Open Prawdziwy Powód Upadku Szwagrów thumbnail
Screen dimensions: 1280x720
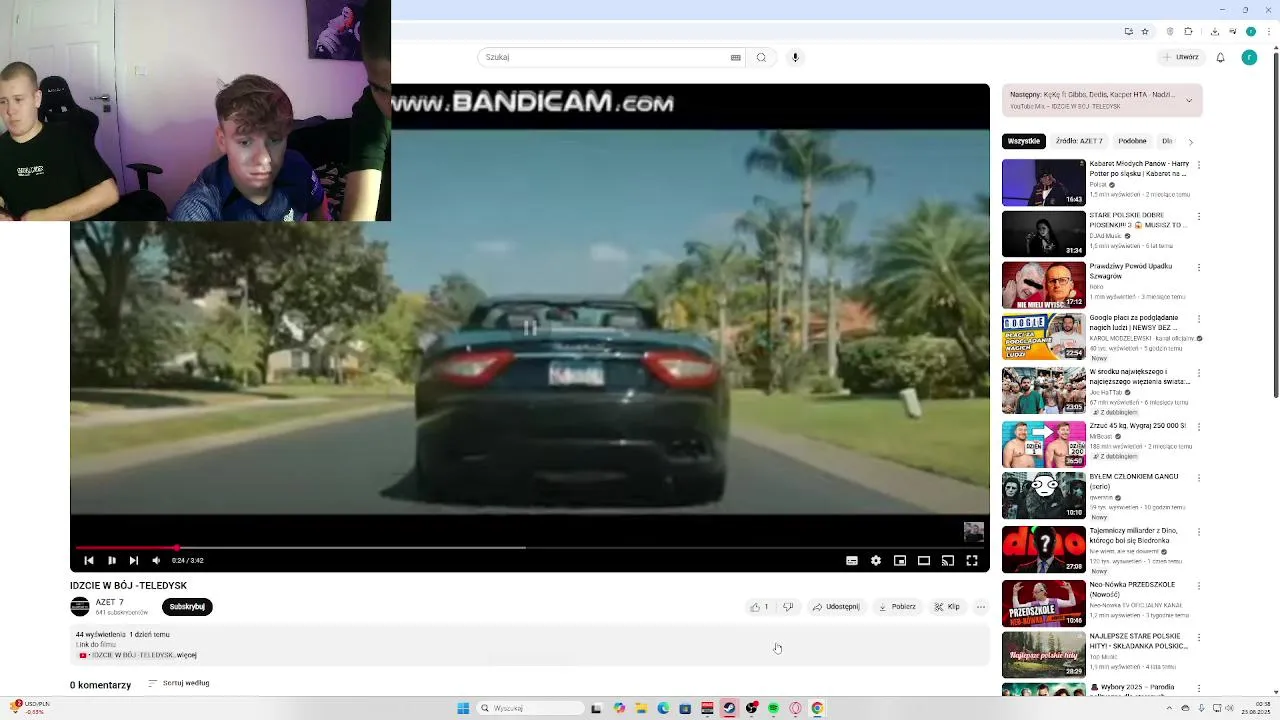tap(1044, 285)
